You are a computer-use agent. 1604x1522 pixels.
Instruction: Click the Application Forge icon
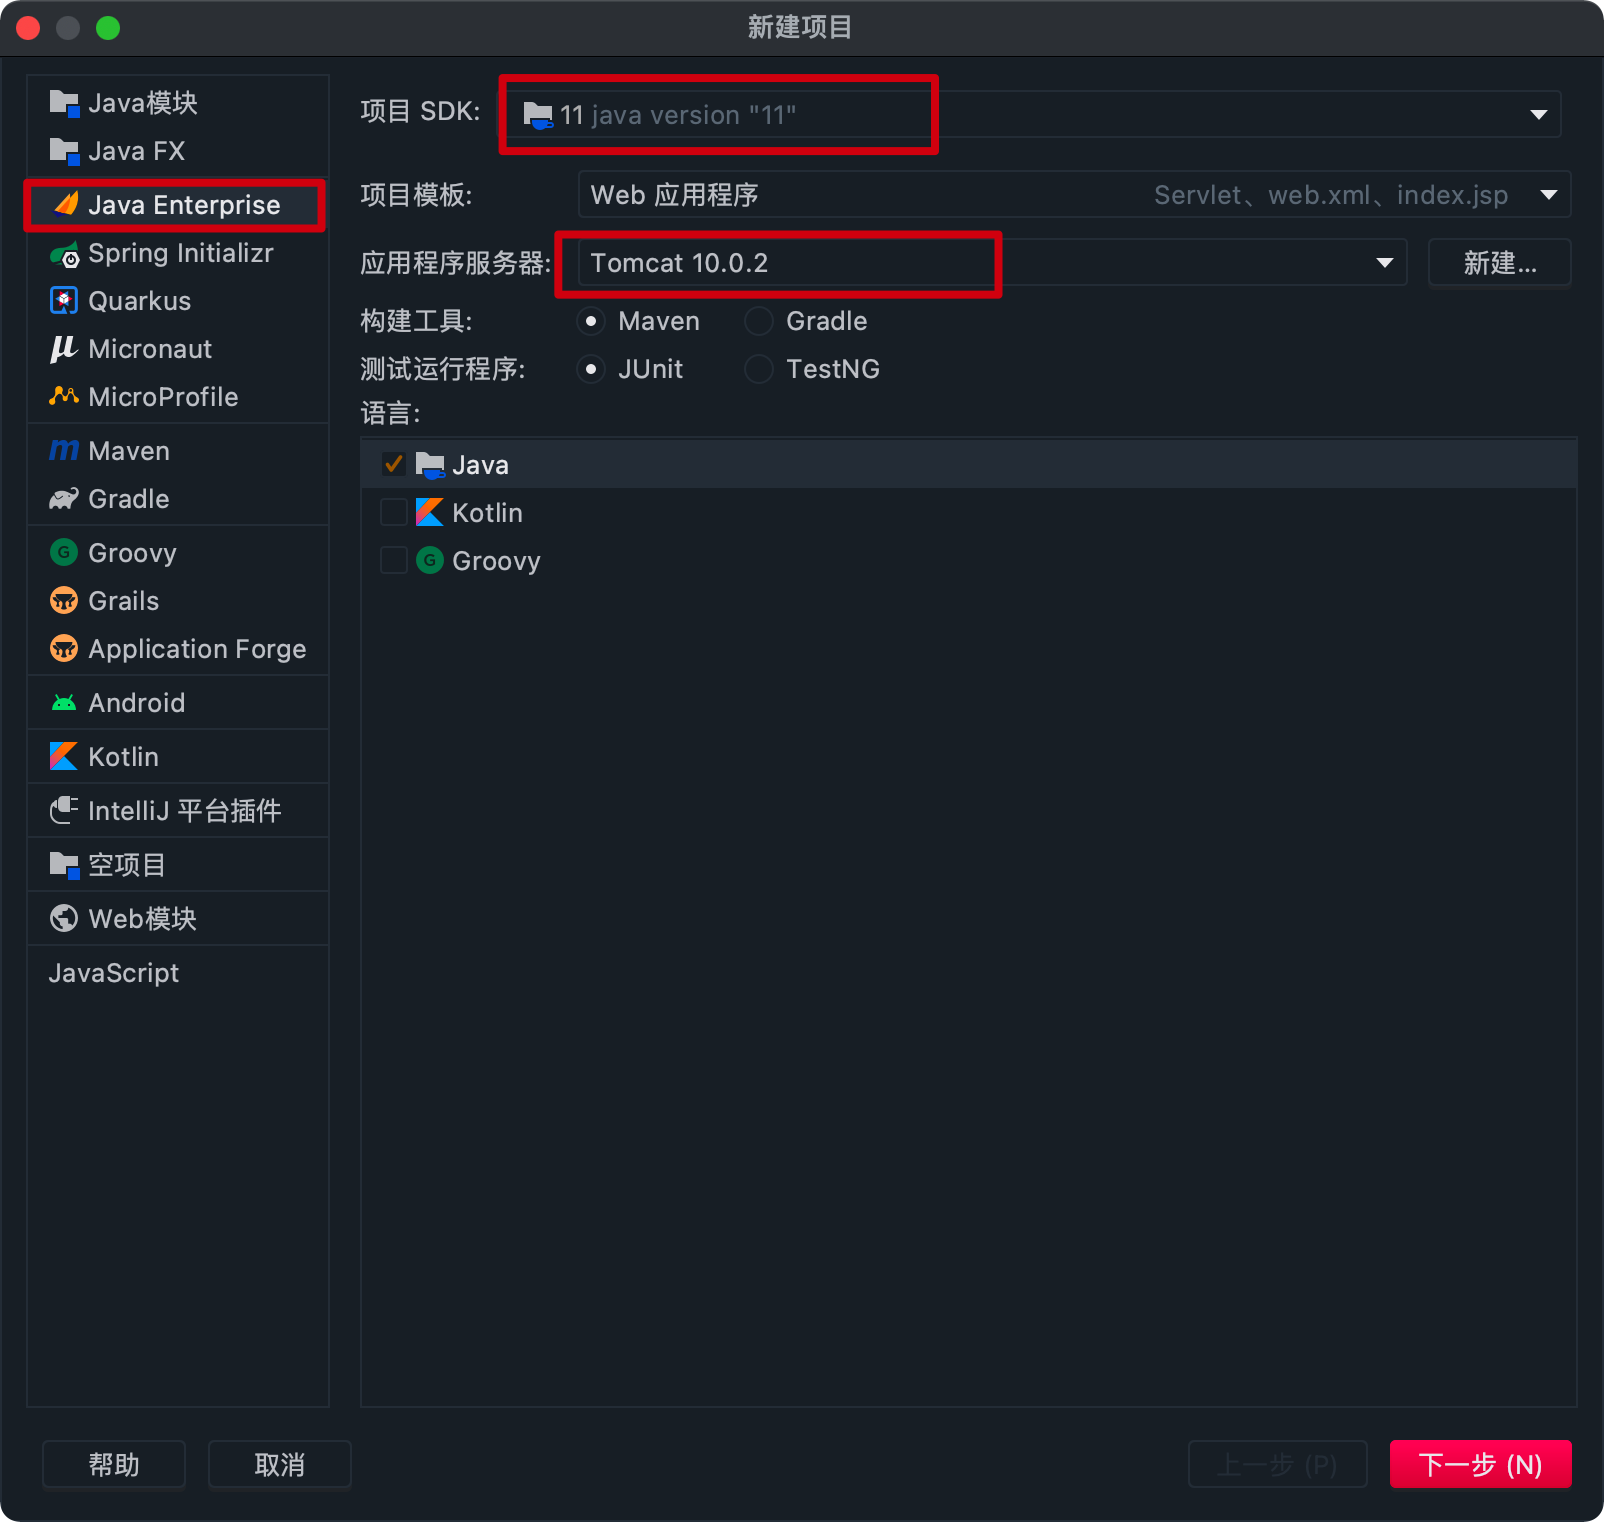64,648
